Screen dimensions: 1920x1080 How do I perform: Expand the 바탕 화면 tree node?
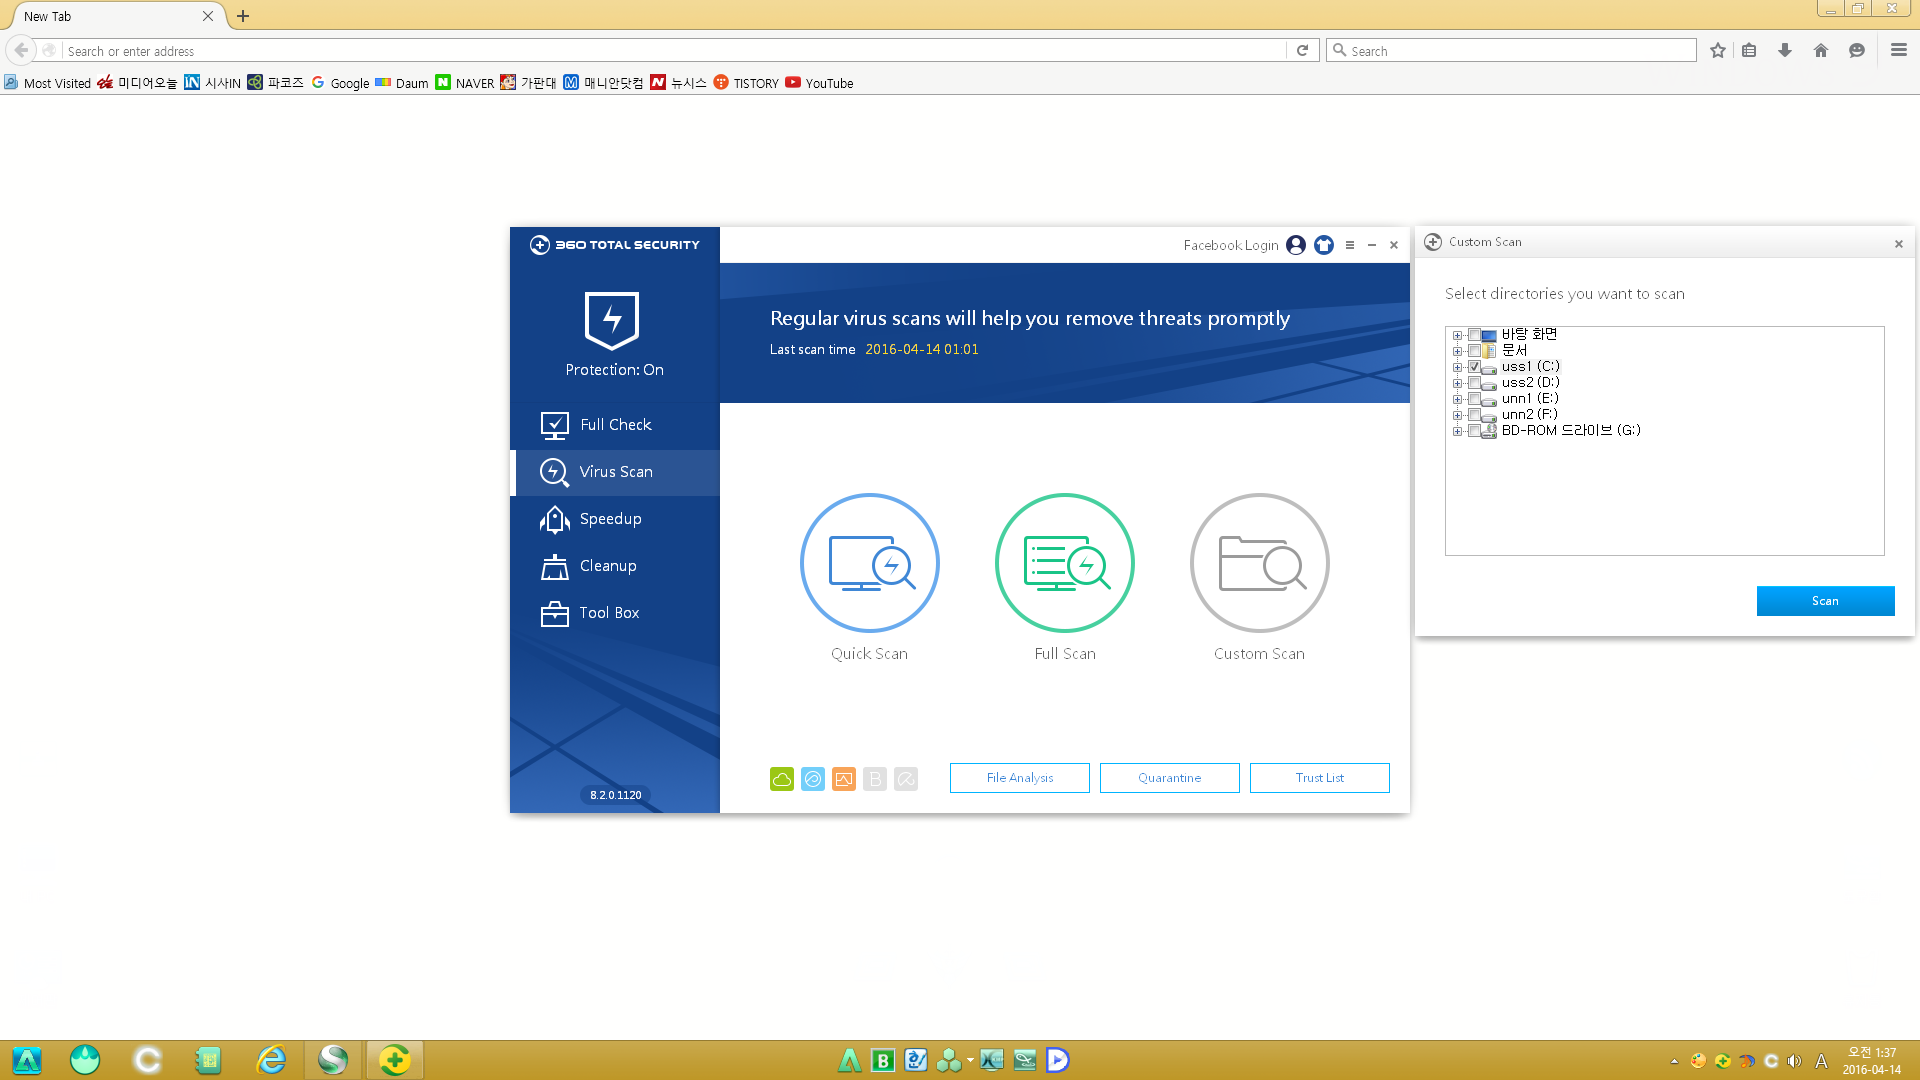click(x=1458, y=335)
